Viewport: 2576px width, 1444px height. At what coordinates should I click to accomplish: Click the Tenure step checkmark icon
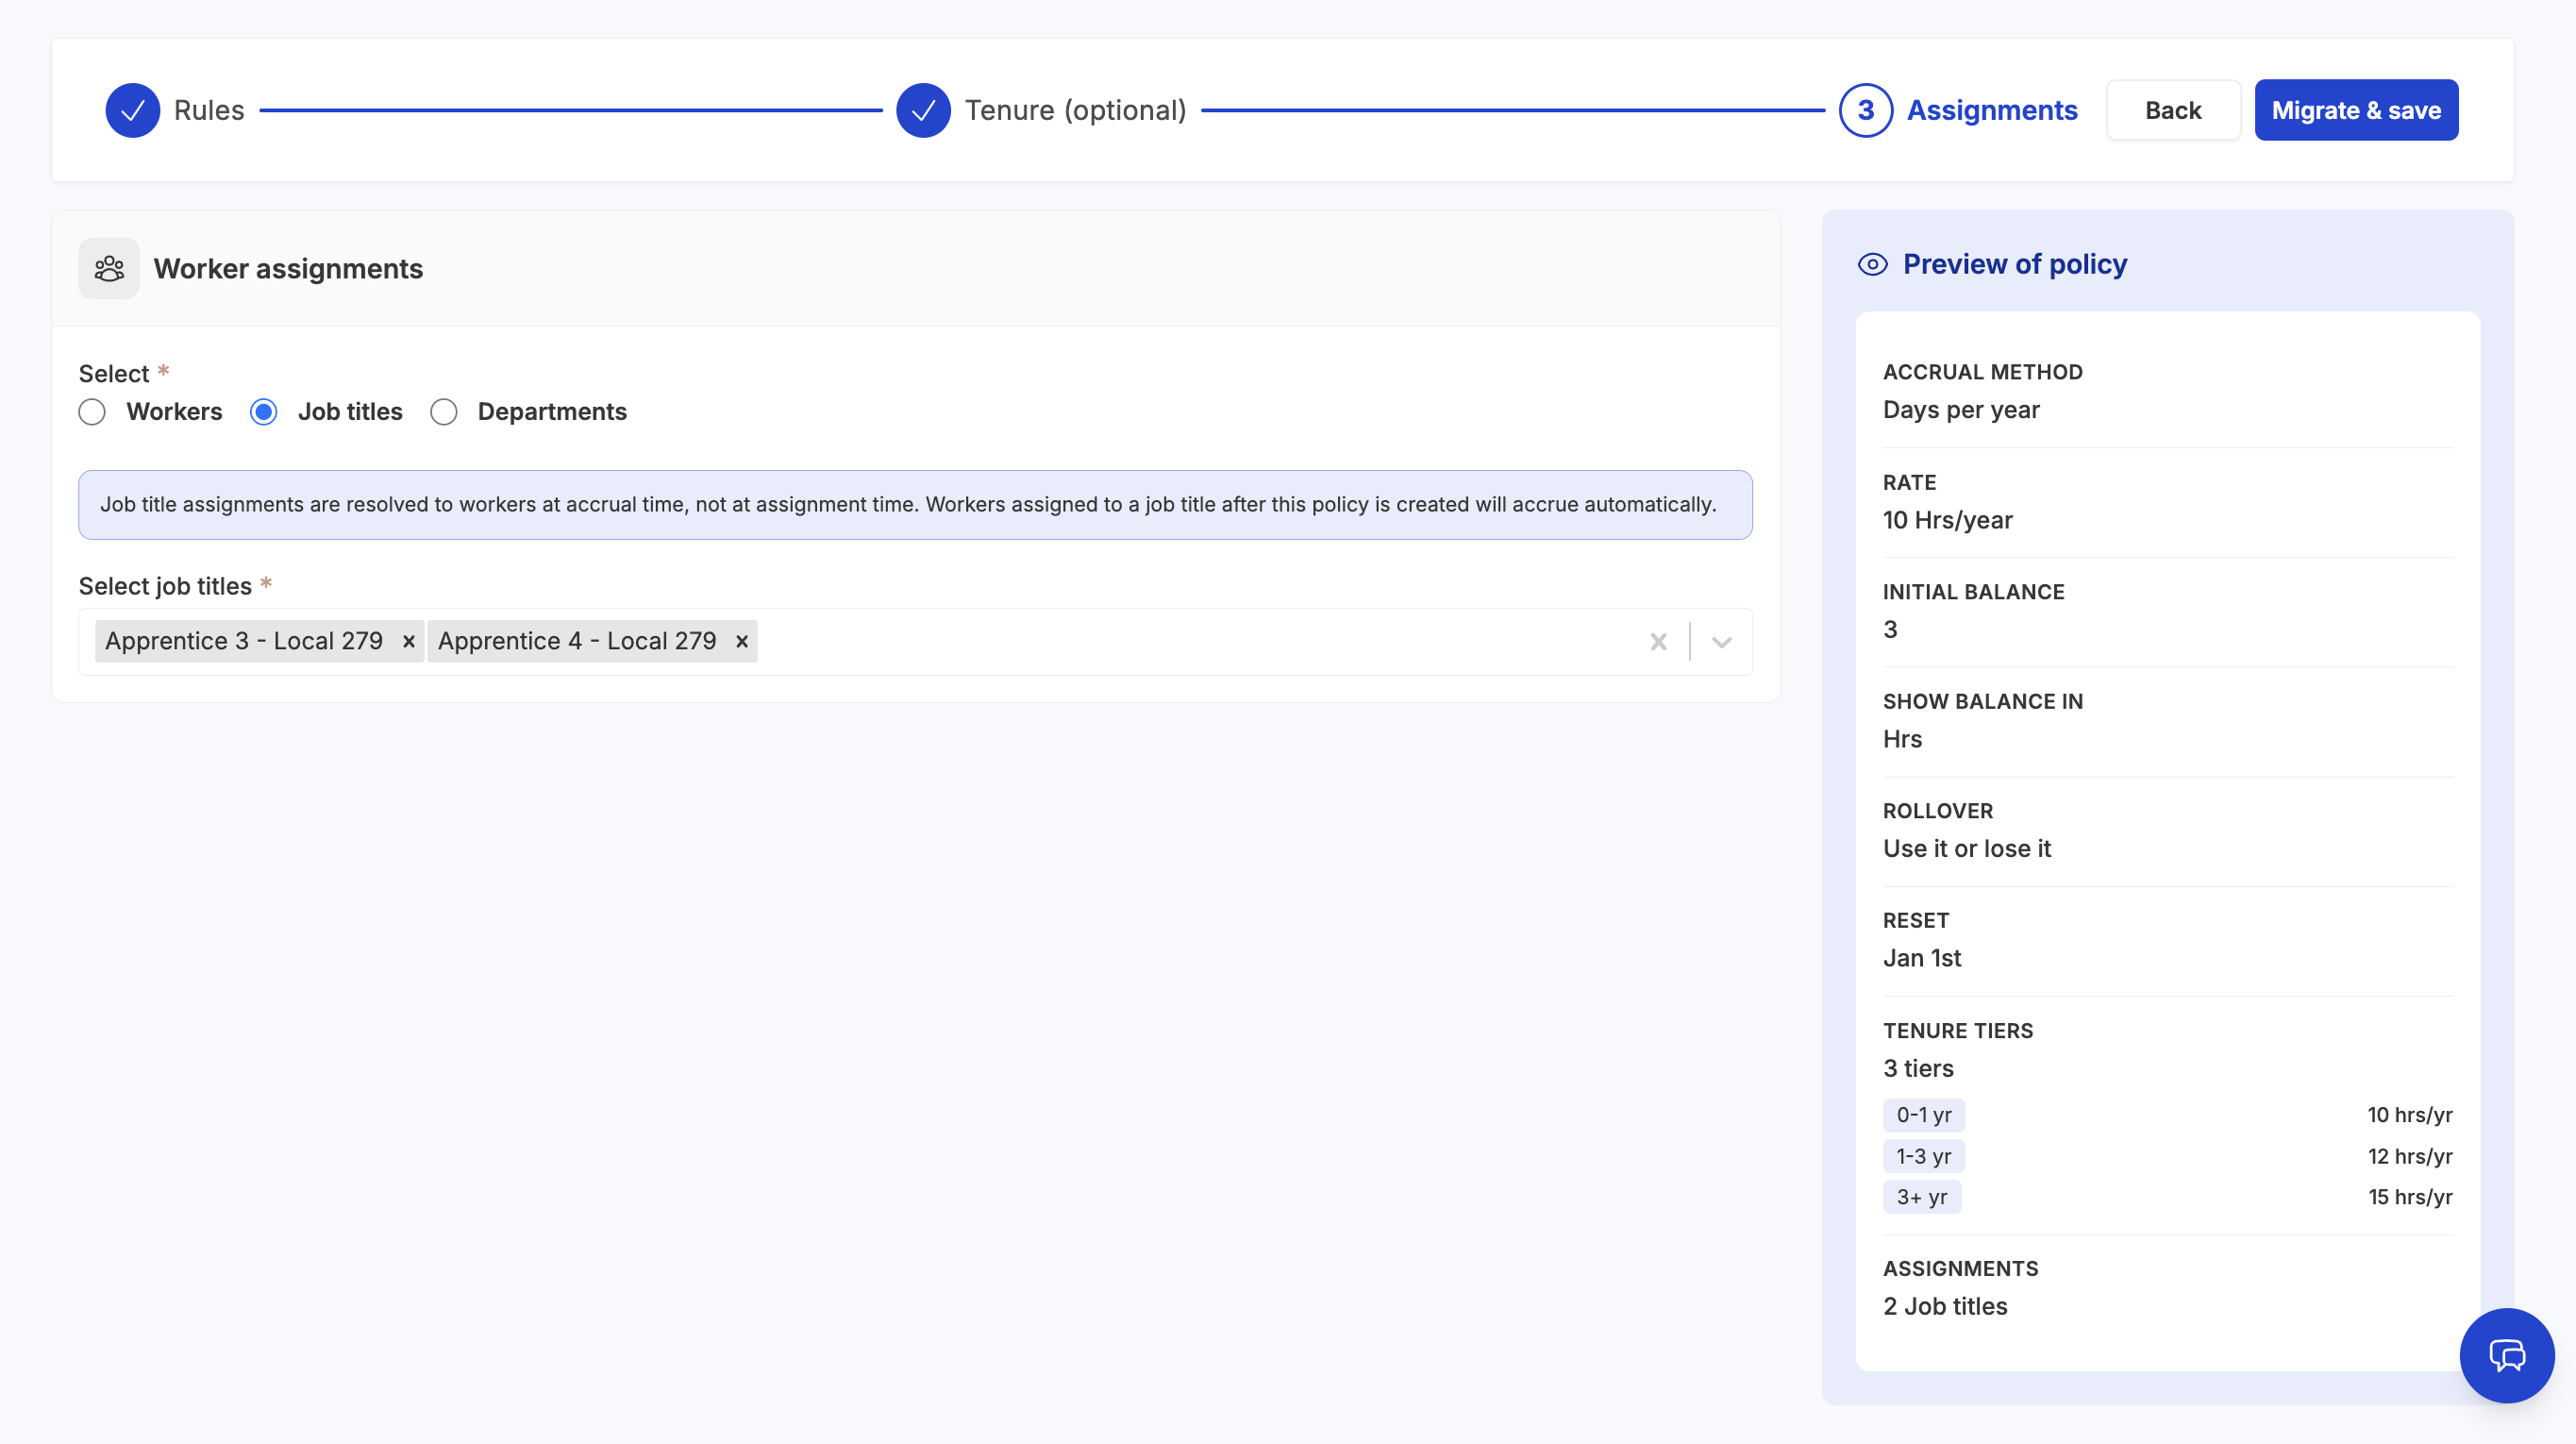(922, 110)
